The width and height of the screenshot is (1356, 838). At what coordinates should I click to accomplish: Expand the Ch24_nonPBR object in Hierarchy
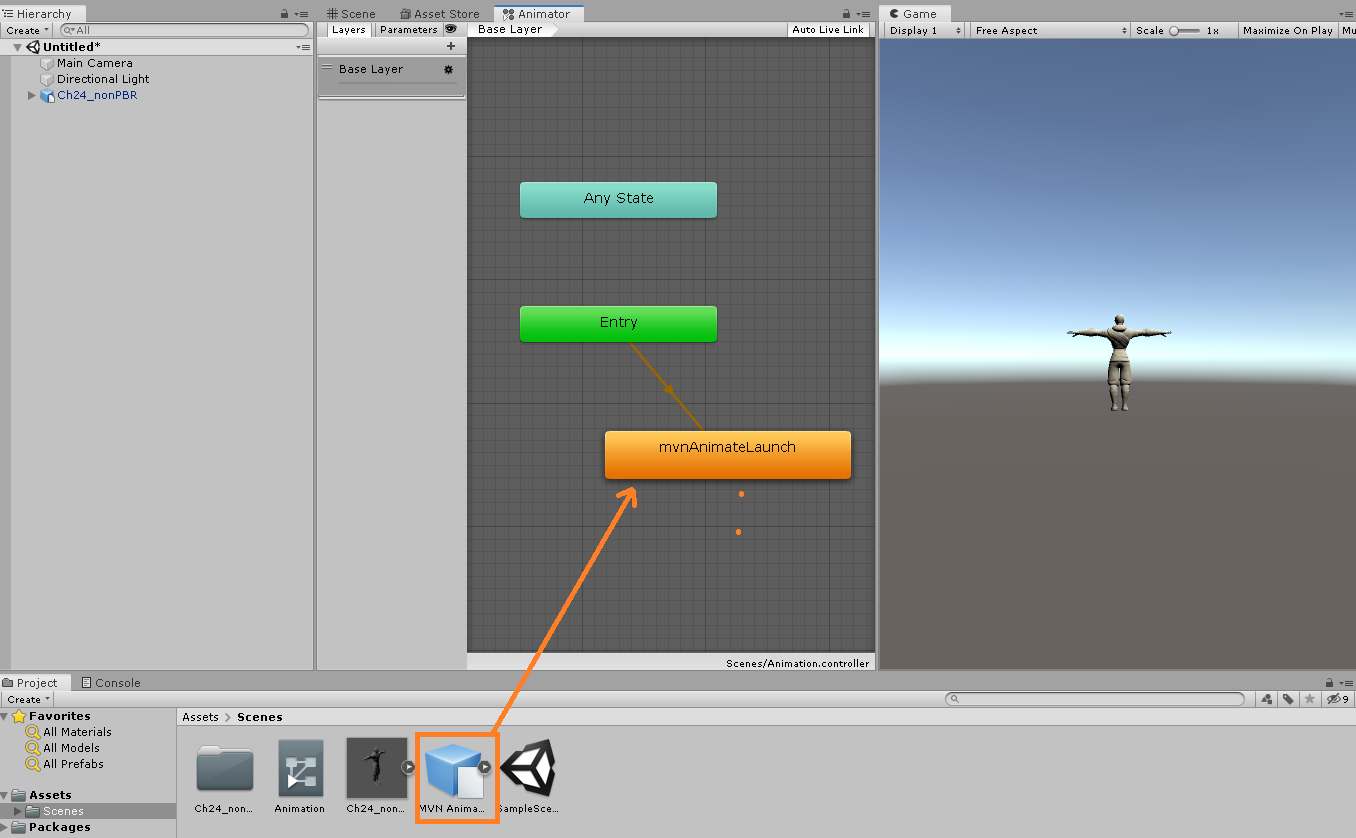coord(33,96)
